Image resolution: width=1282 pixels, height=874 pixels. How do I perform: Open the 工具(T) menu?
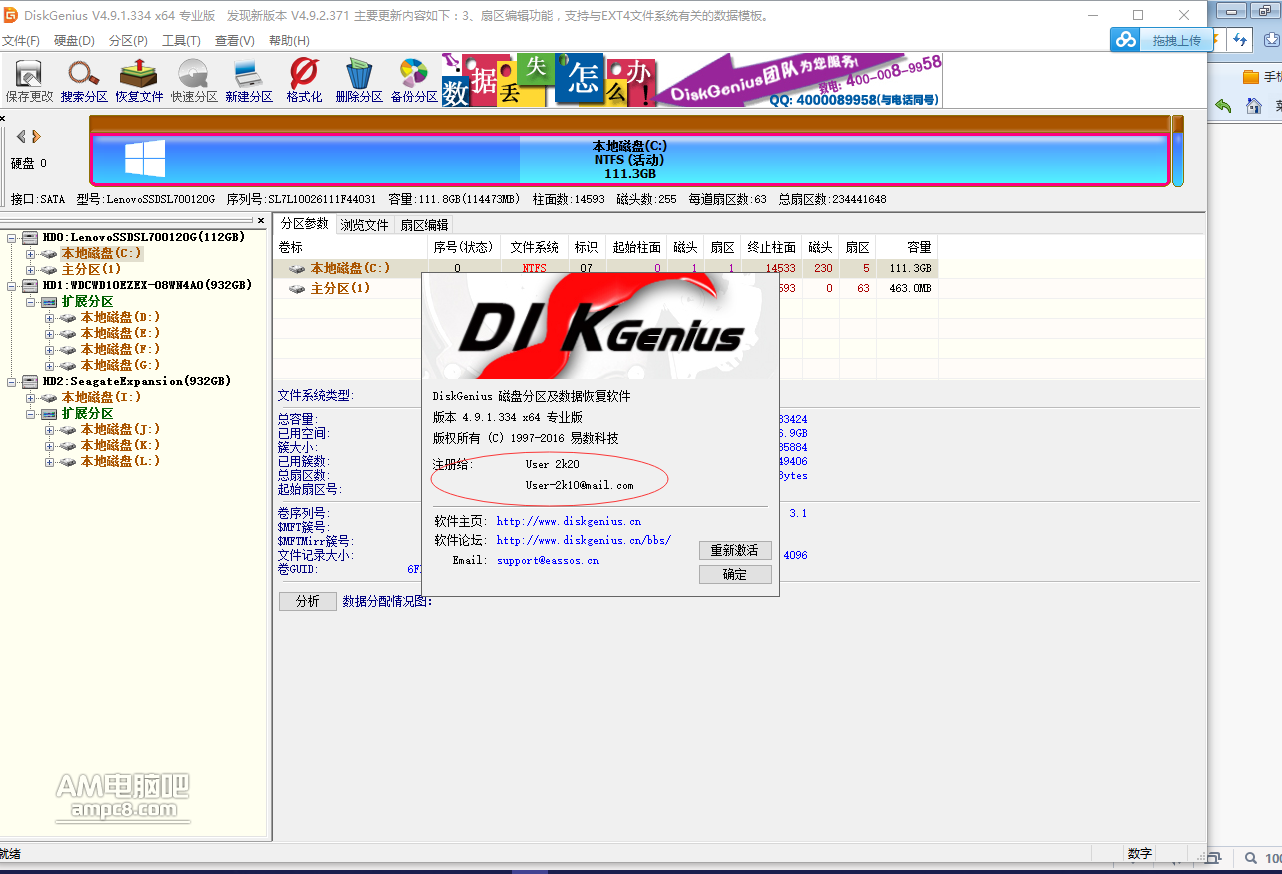(x=181, y=41)
